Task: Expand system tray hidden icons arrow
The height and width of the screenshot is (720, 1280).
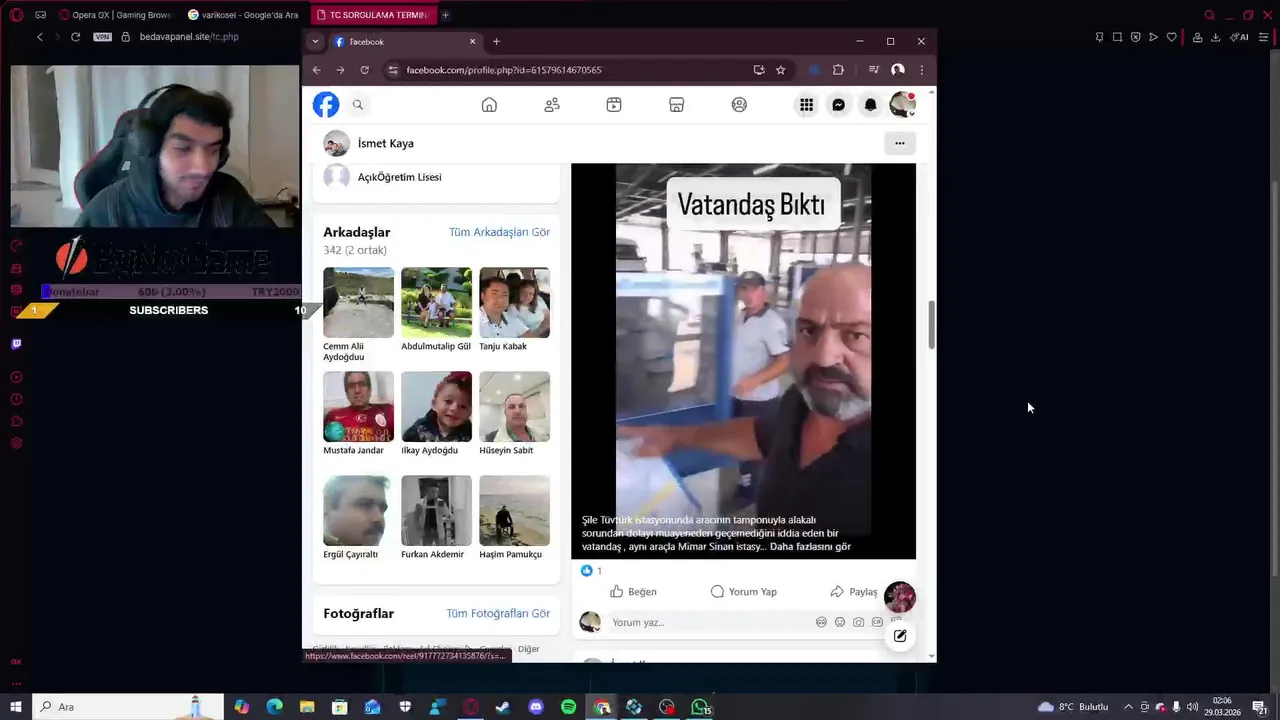Action: (x=1128, y=707)
